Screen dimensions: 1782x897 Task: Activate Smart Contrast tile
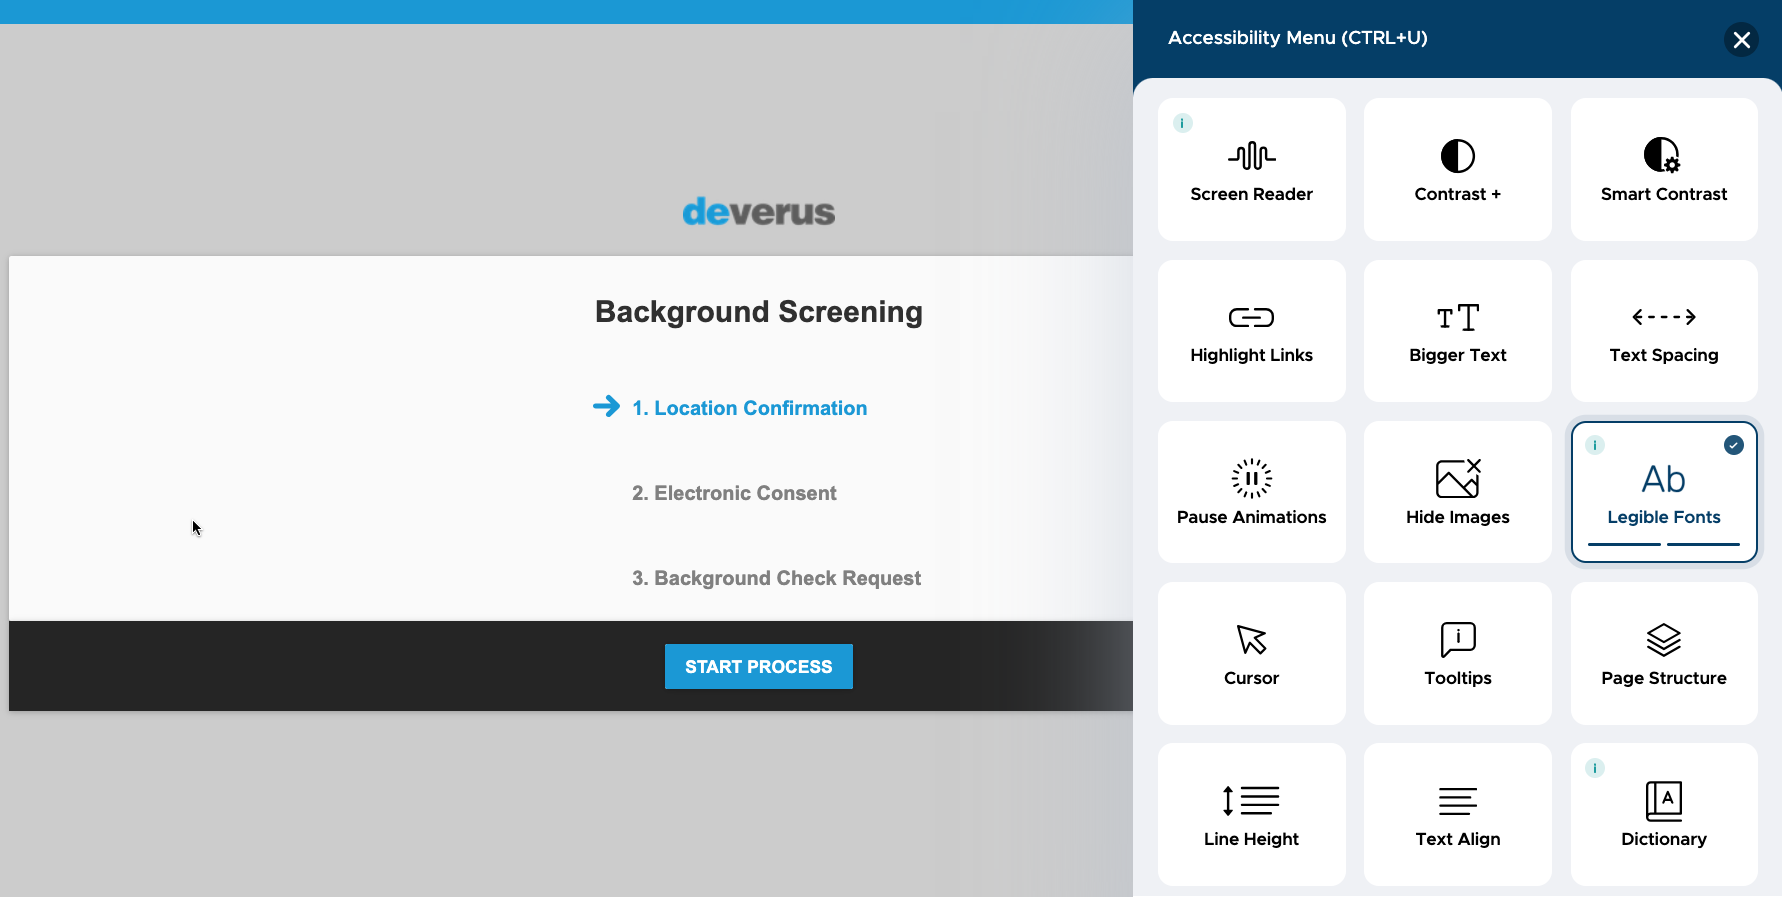point(1664,169)
